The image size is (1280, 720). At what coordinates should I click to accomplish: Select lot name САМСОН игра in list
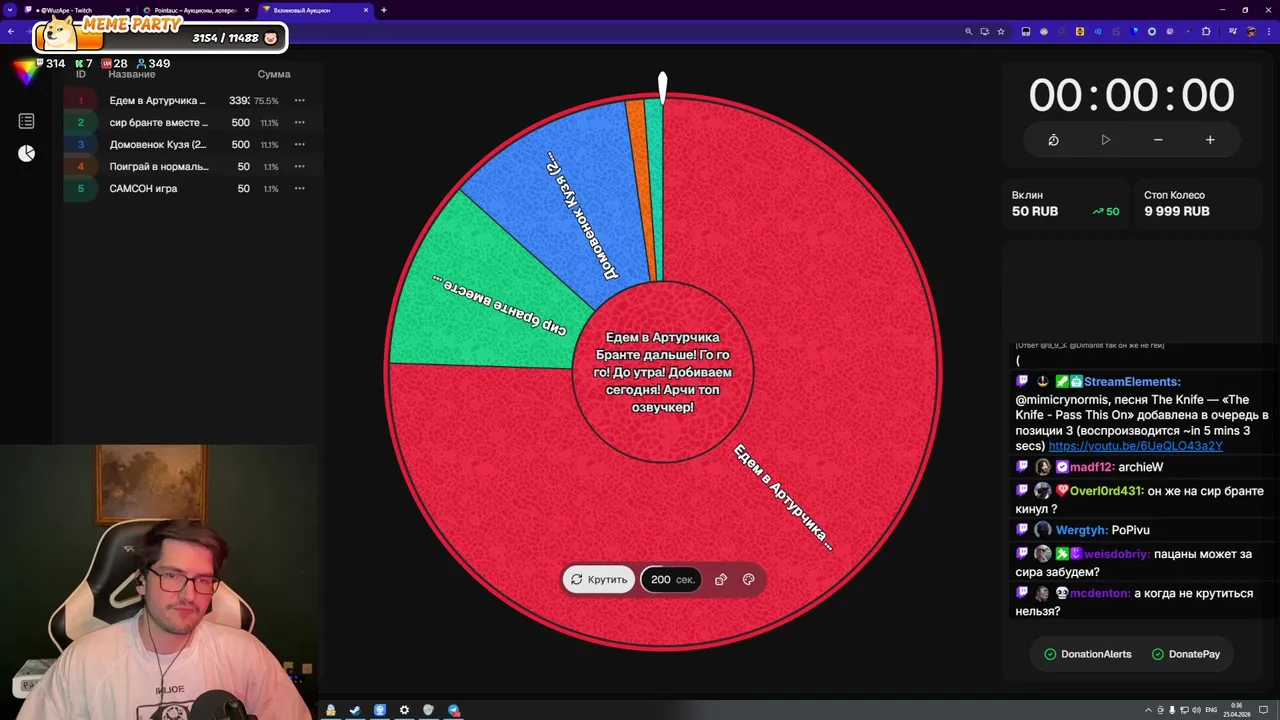pos(143,189)
